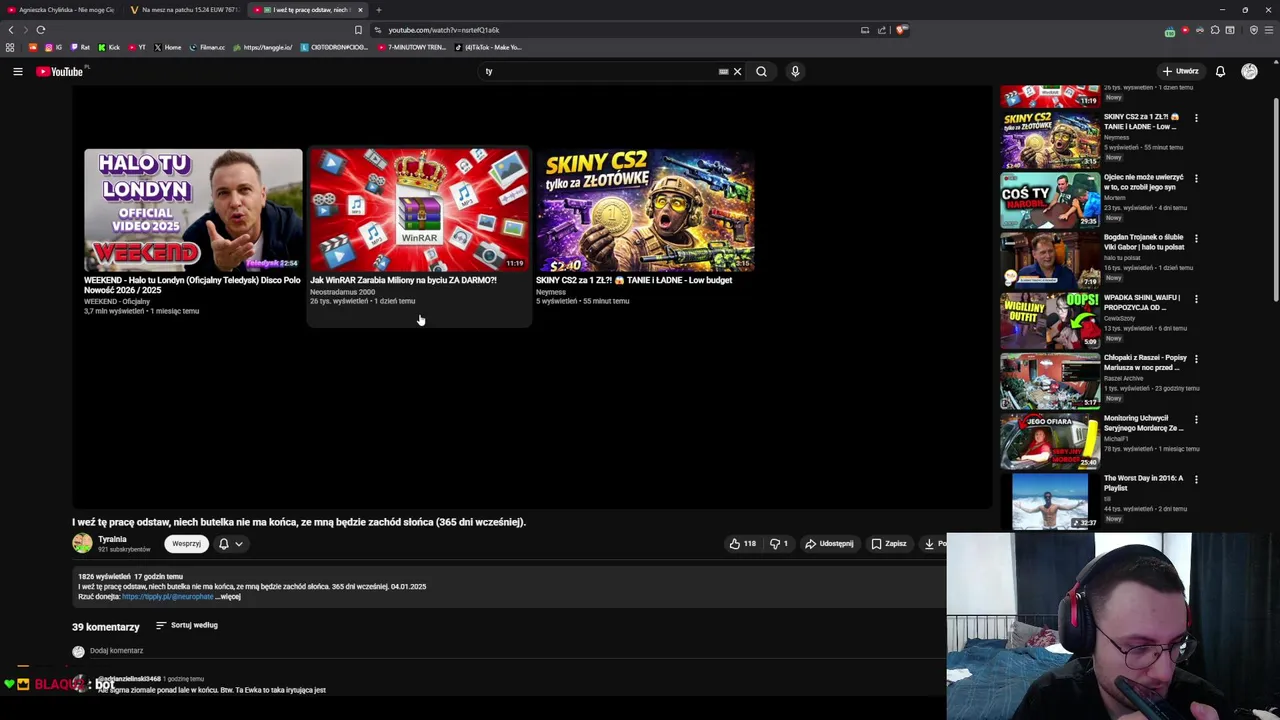
Task: Open on-screen keyboard icon in search box
Action: 723,71
